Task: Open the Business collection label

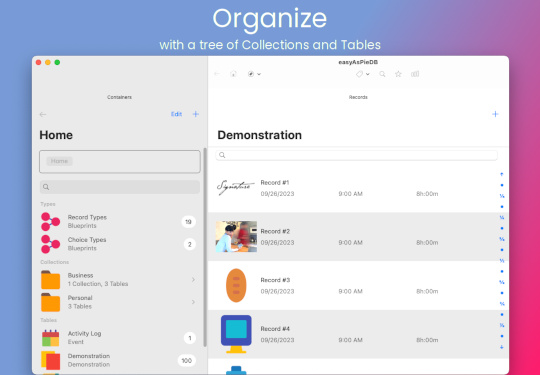Action: pyautogui.click(x=80, y=275)
